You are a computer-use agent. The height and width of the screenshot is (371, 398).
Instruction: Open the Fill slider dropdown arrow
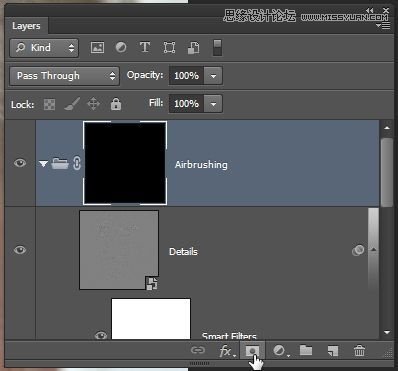tap(213, 104)
